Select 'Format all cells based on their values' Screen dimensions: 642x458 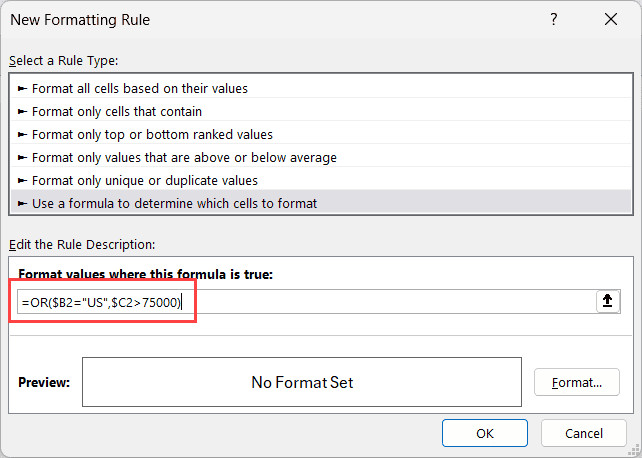(x=140, y=88)
